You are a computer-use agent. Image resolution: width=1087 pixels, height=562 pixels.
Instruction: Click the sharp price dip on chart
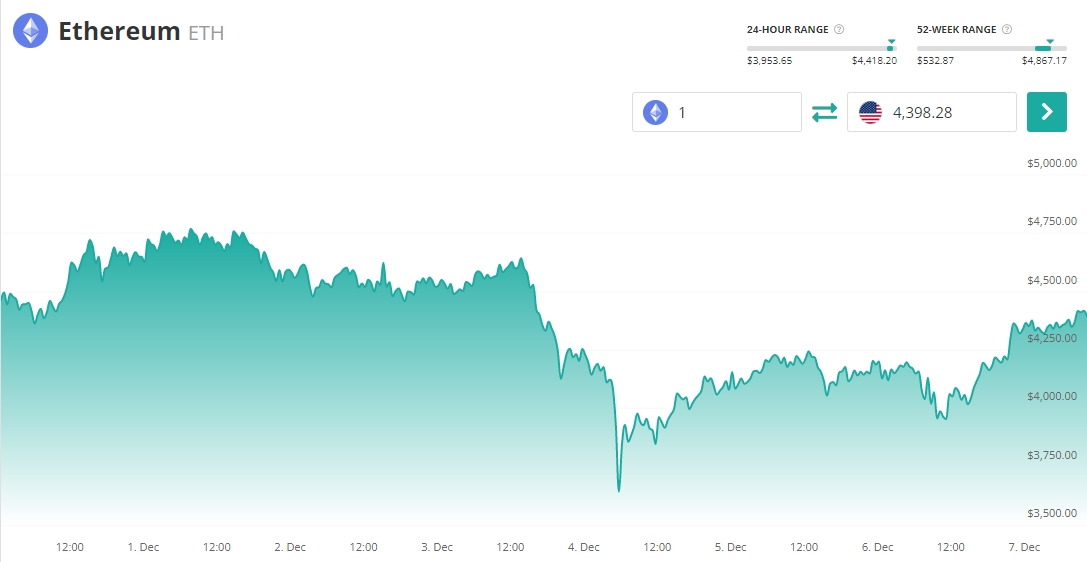pyautogui.click(x=619, y=489)
